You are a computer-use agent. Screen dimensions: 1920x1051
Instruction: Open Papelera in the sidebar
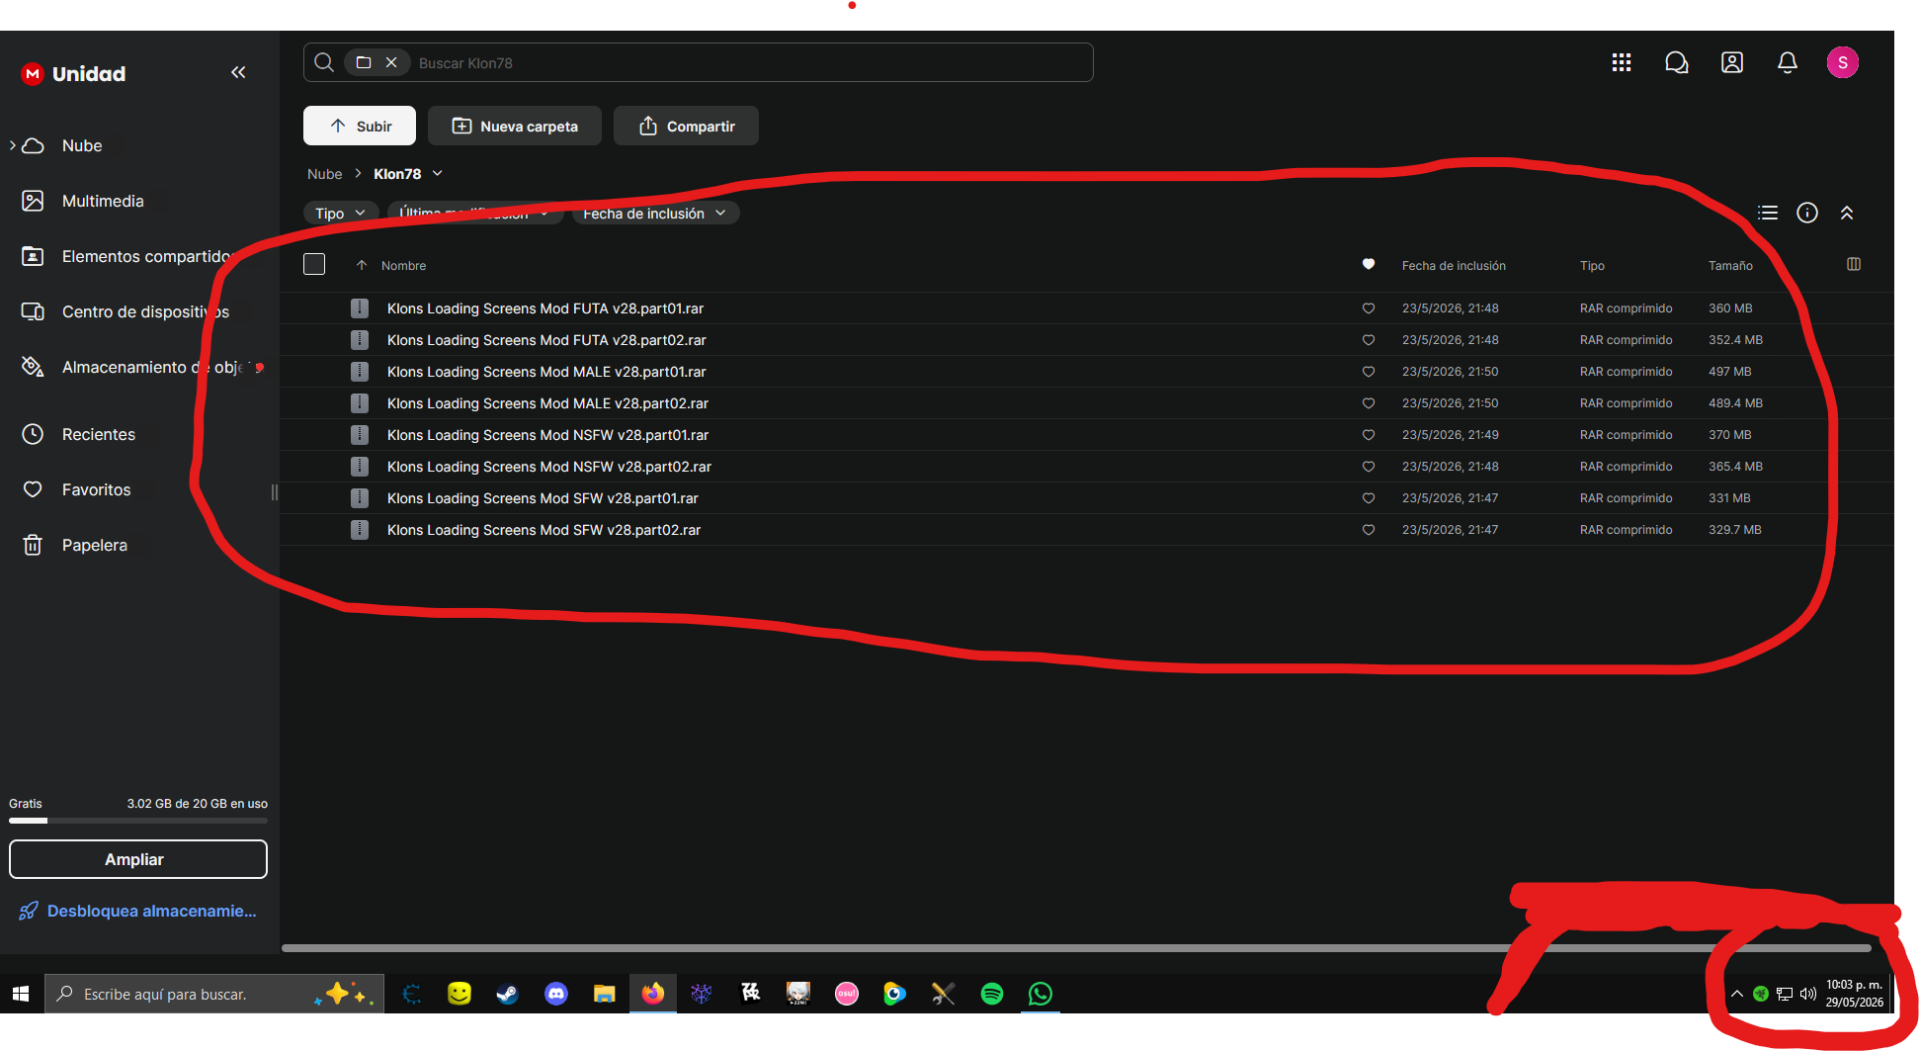[x=94, y=545]
